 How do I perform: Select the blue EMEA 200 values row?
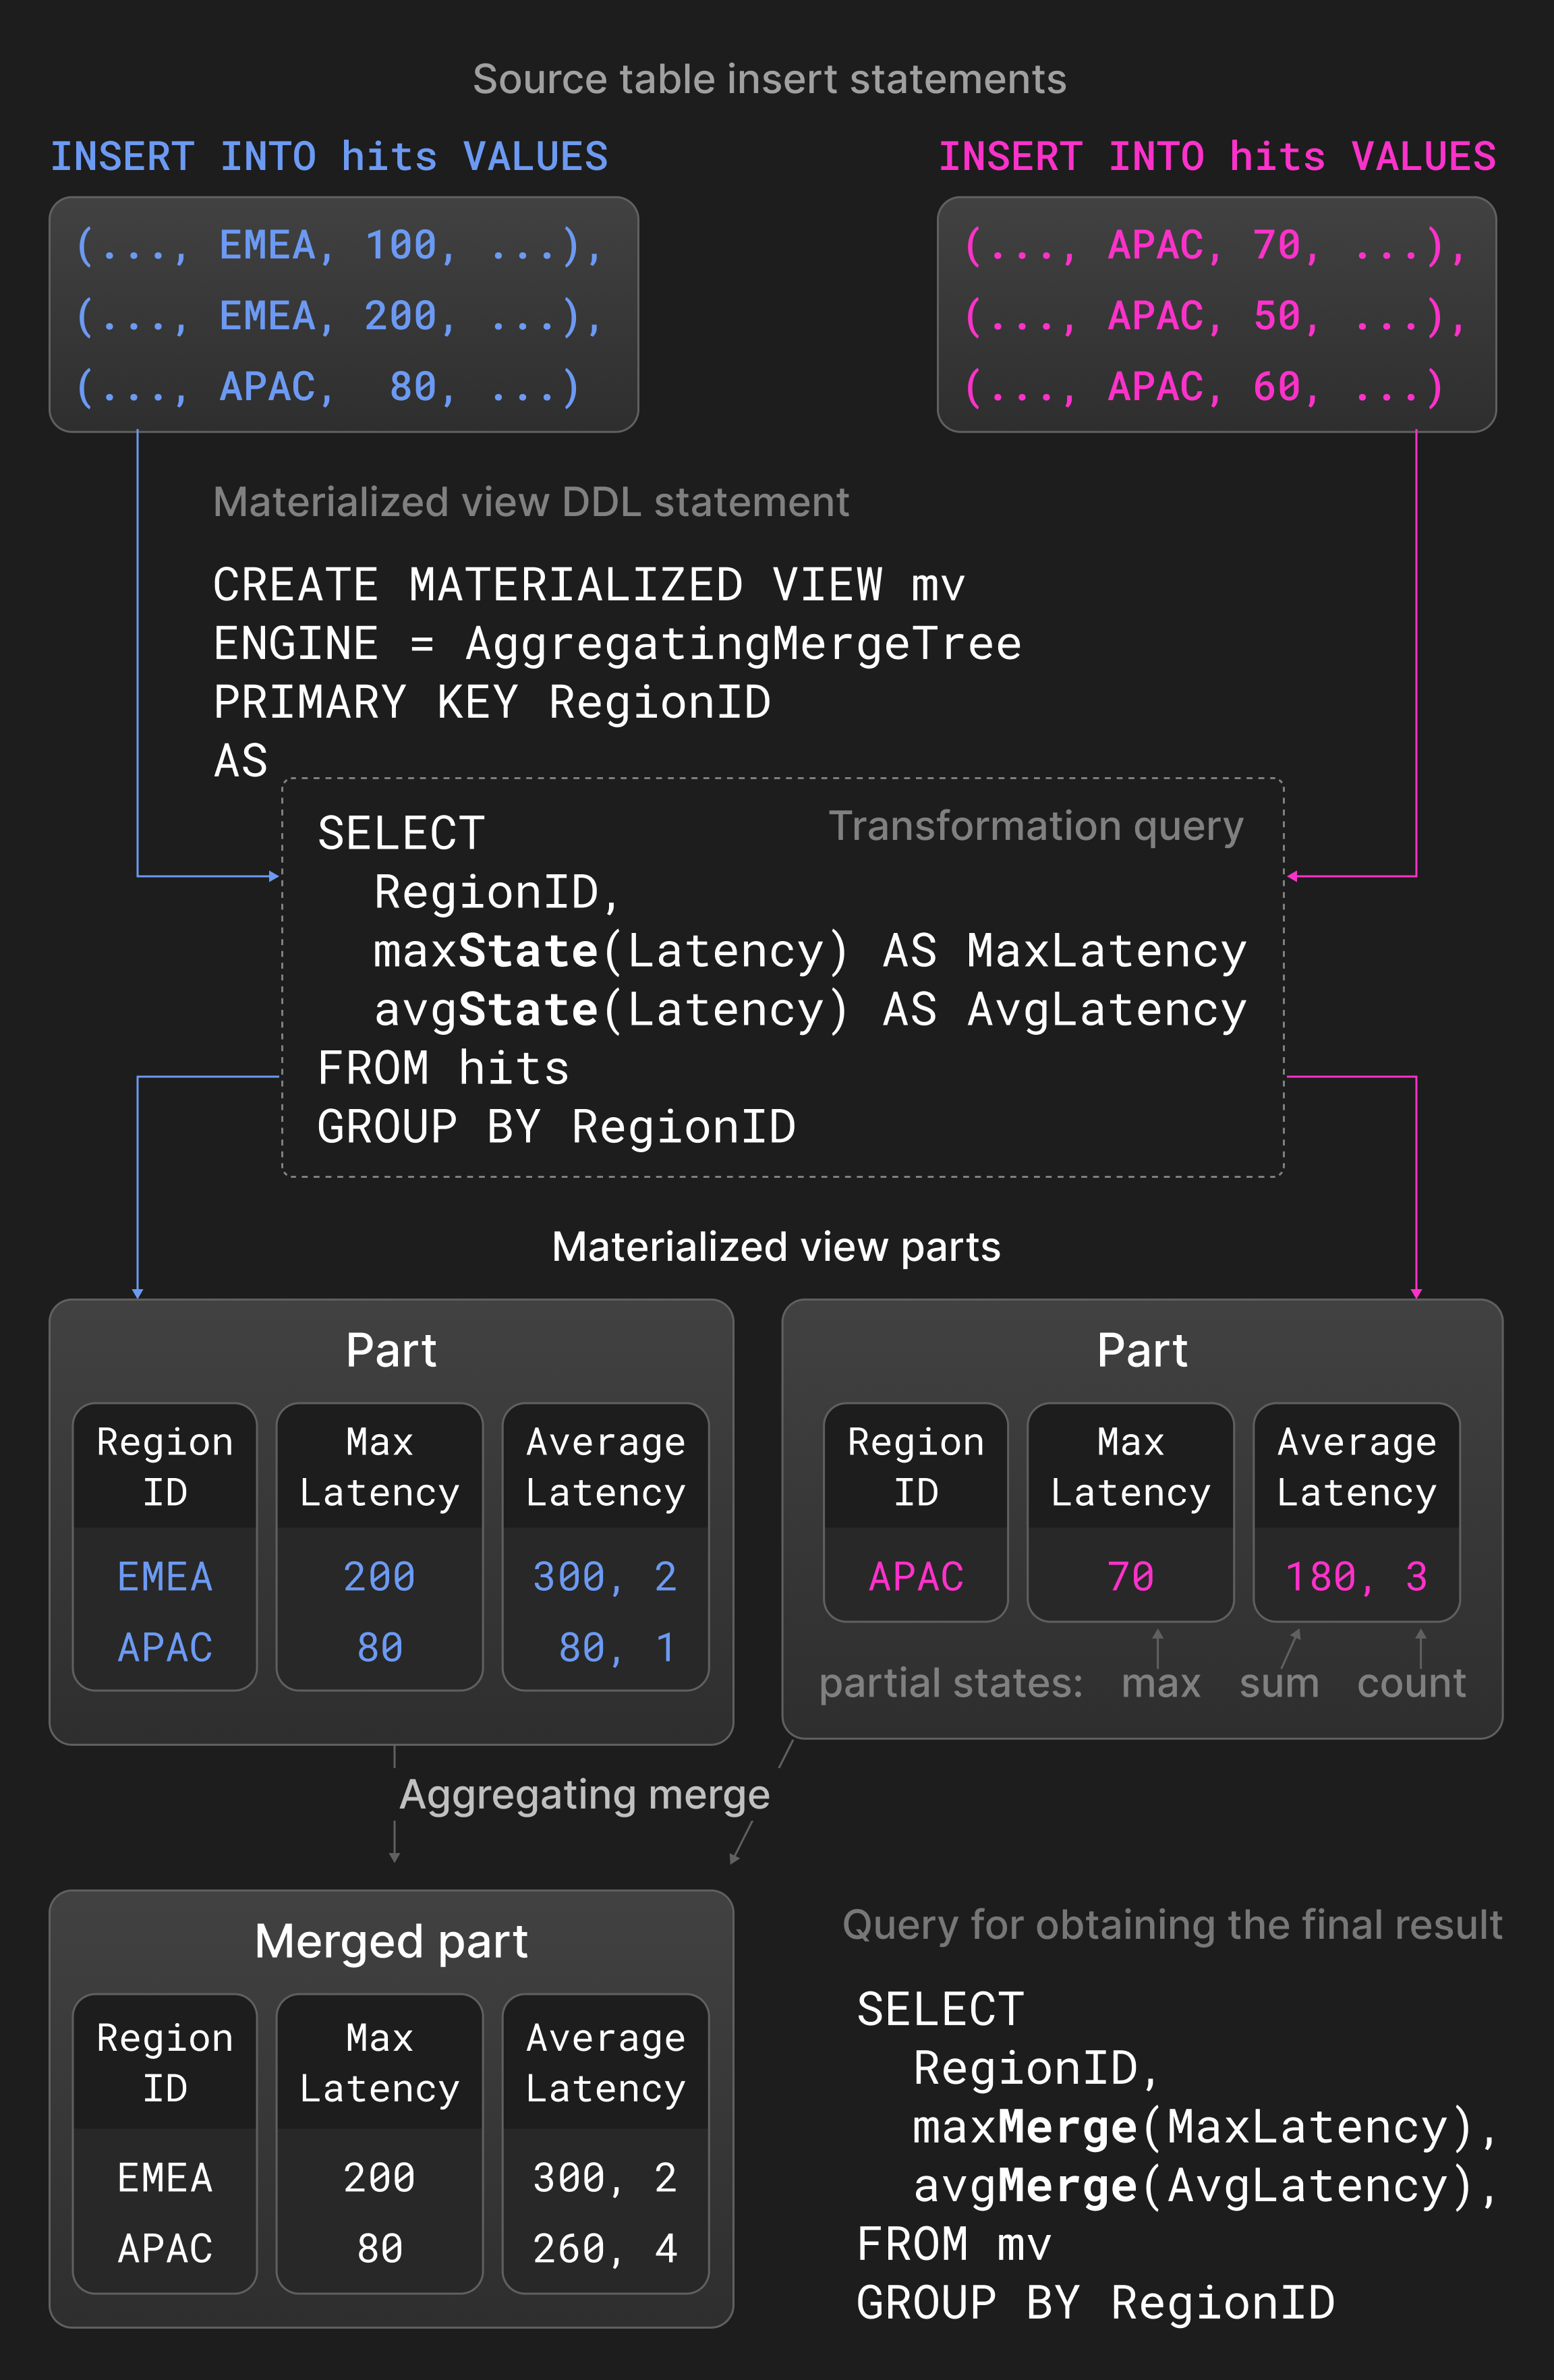click(x=340, y=316)
